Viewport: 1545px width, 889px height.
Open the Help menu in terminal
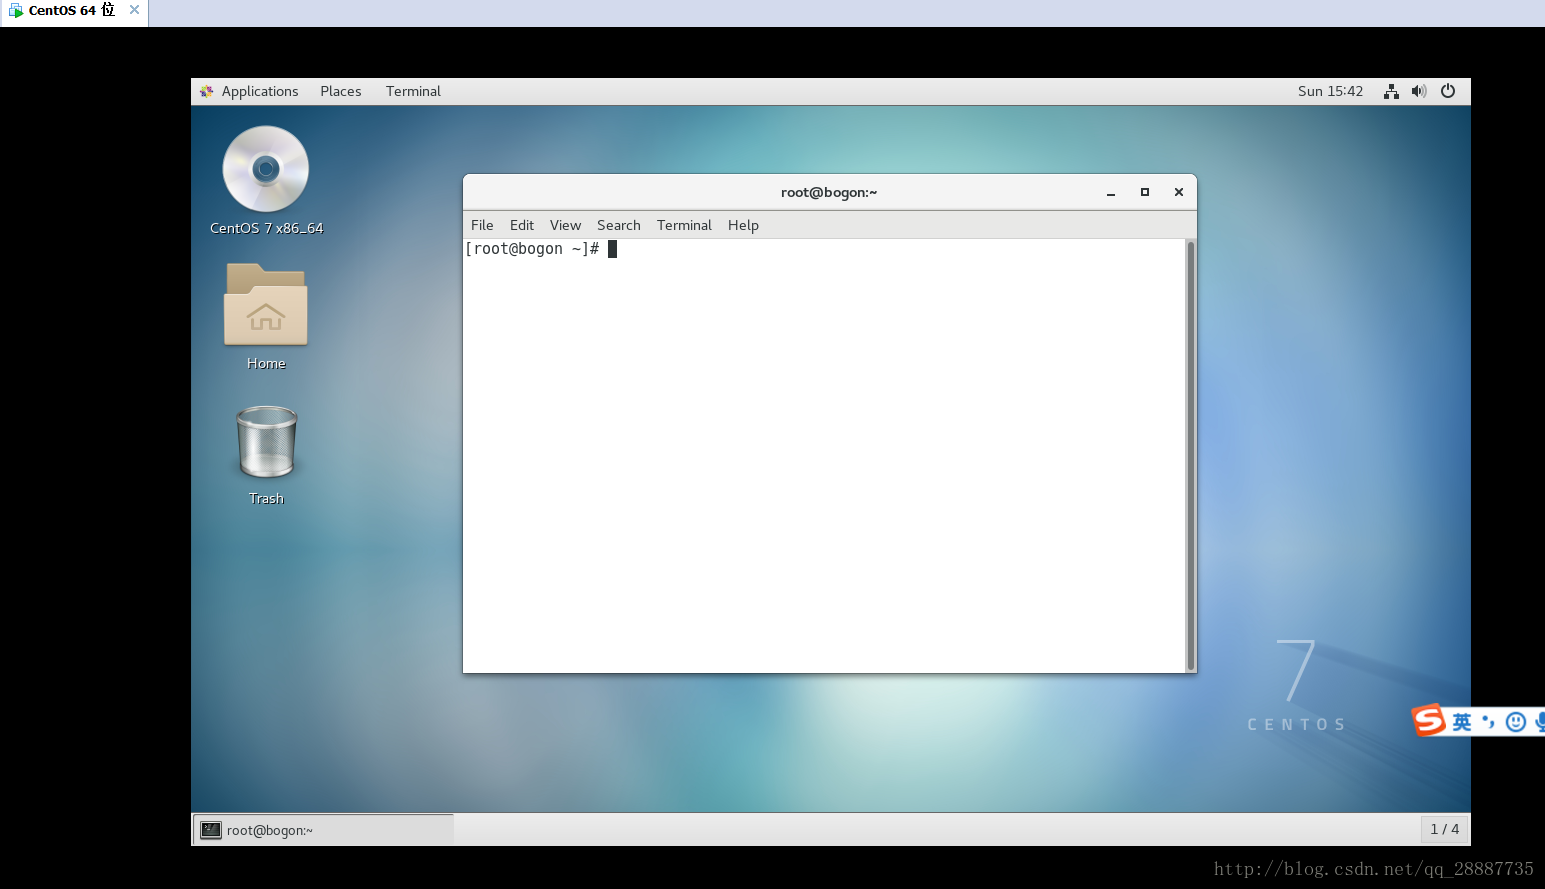tap(743, 225)
